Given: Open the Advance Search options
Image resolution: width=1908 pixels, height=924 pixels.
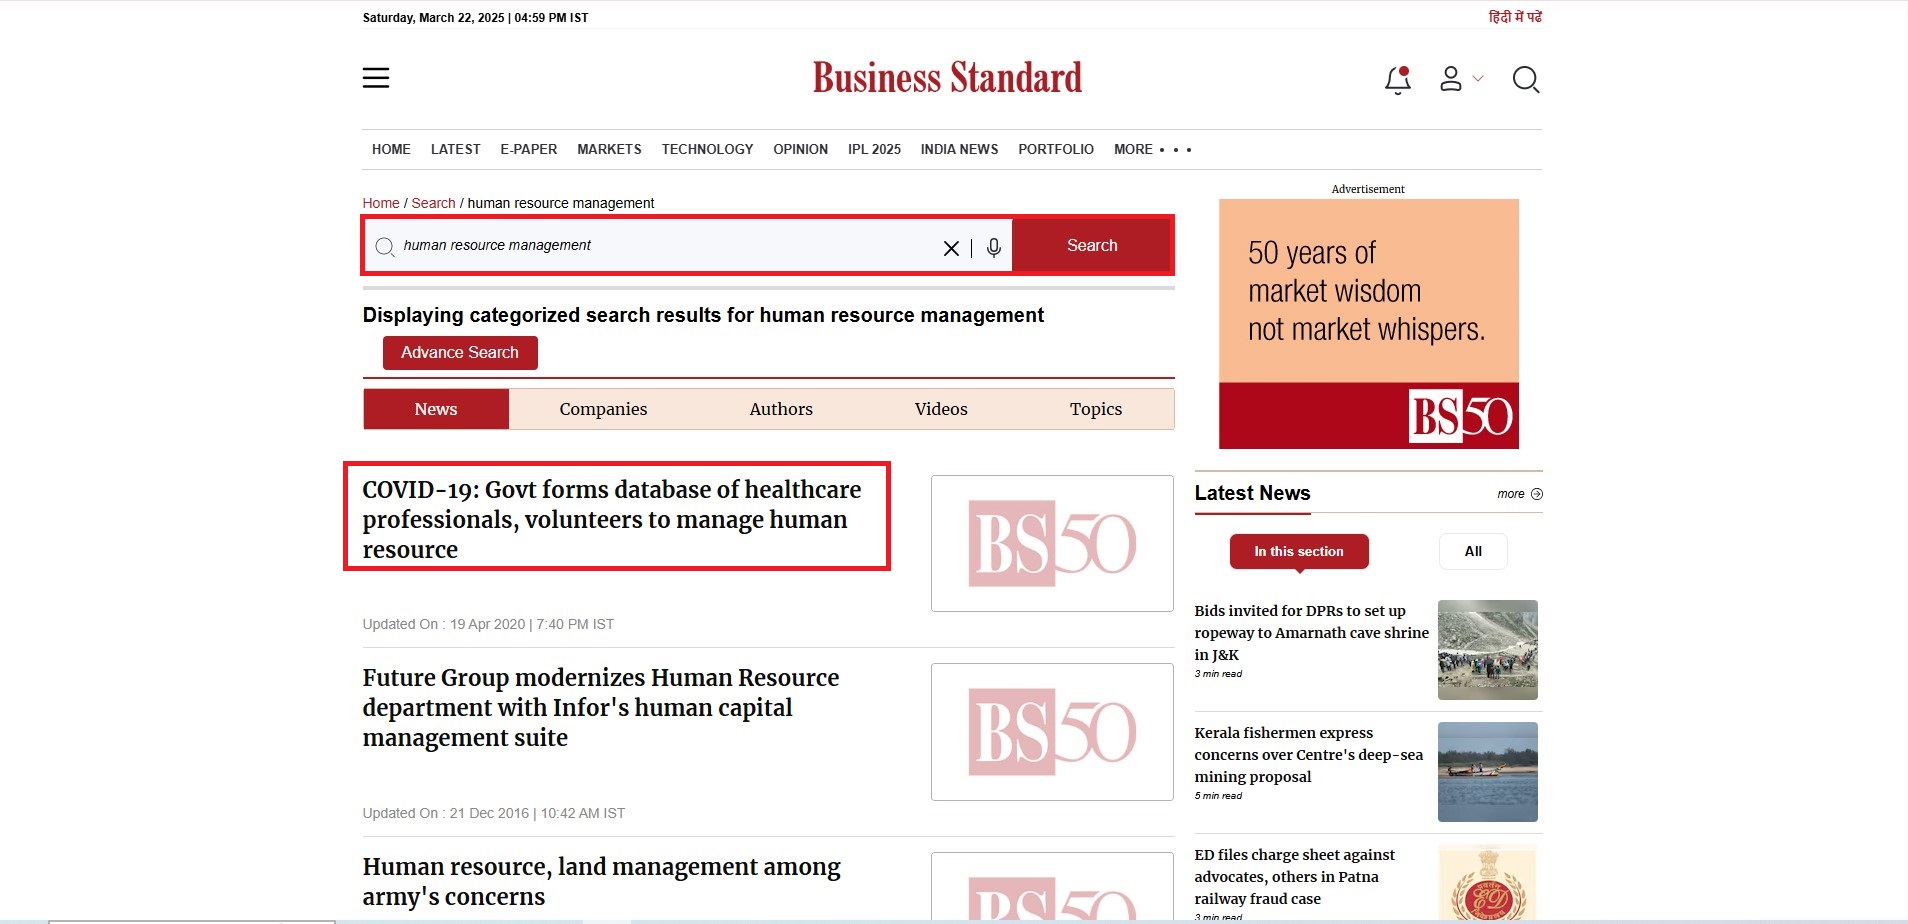Looking at the screenshot, I should coord(460,353).
